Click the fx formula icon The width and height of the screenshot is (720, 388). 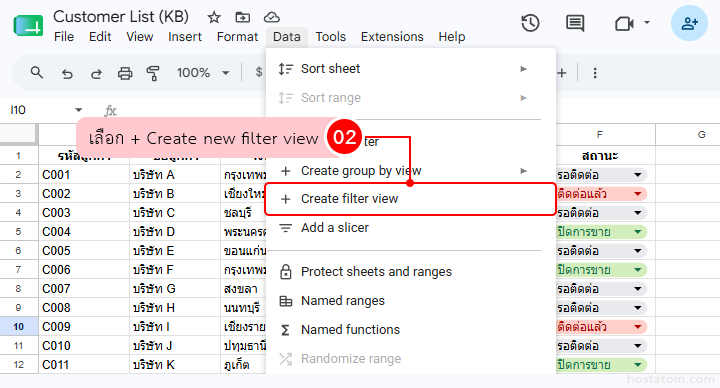pyautogui.click(x=110, y=110)
